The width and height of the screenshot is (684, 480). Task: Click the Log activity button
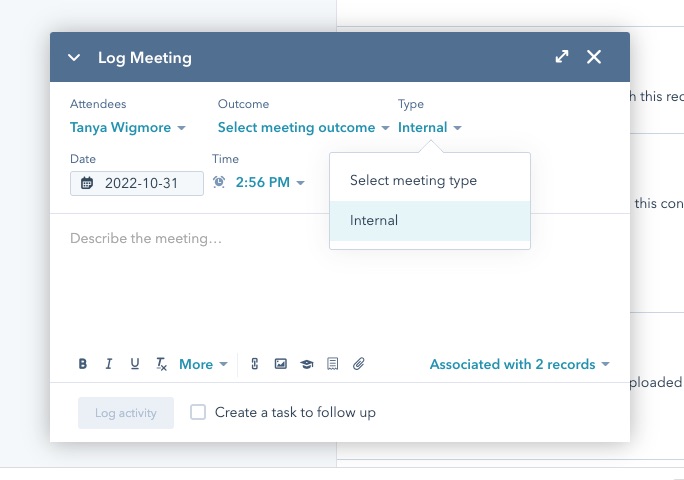pyautogui.click(x=126, y=413)
